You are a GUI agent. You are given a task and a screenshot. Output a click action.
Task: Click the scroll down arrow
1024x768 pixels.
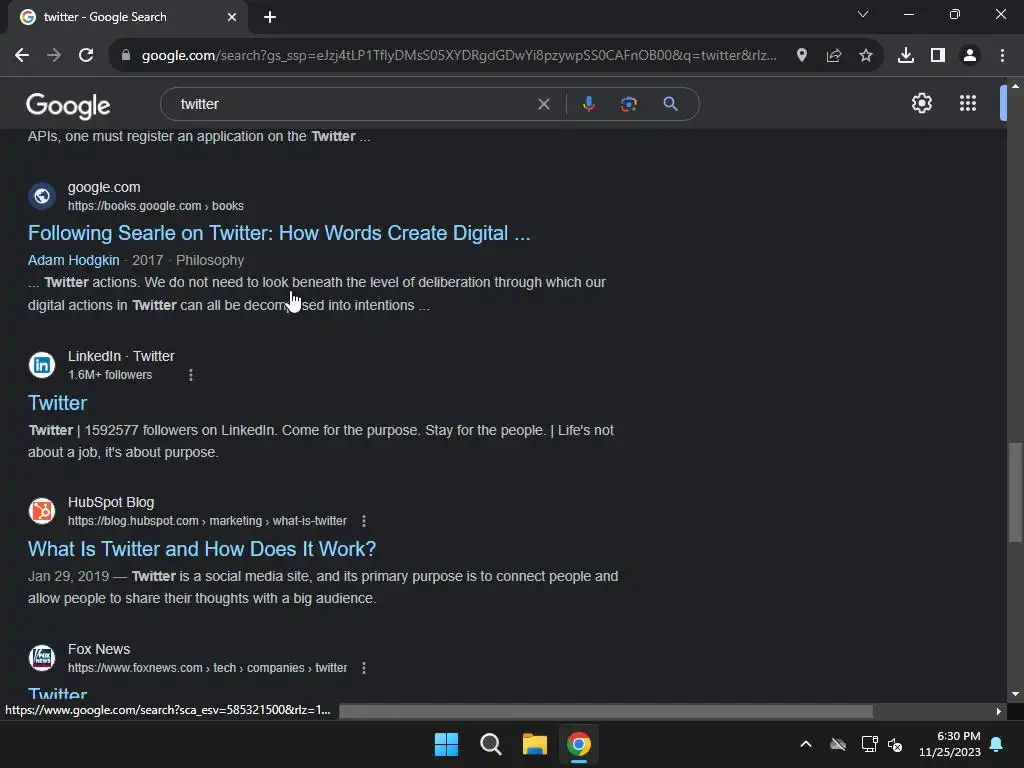click(1015, 695)
